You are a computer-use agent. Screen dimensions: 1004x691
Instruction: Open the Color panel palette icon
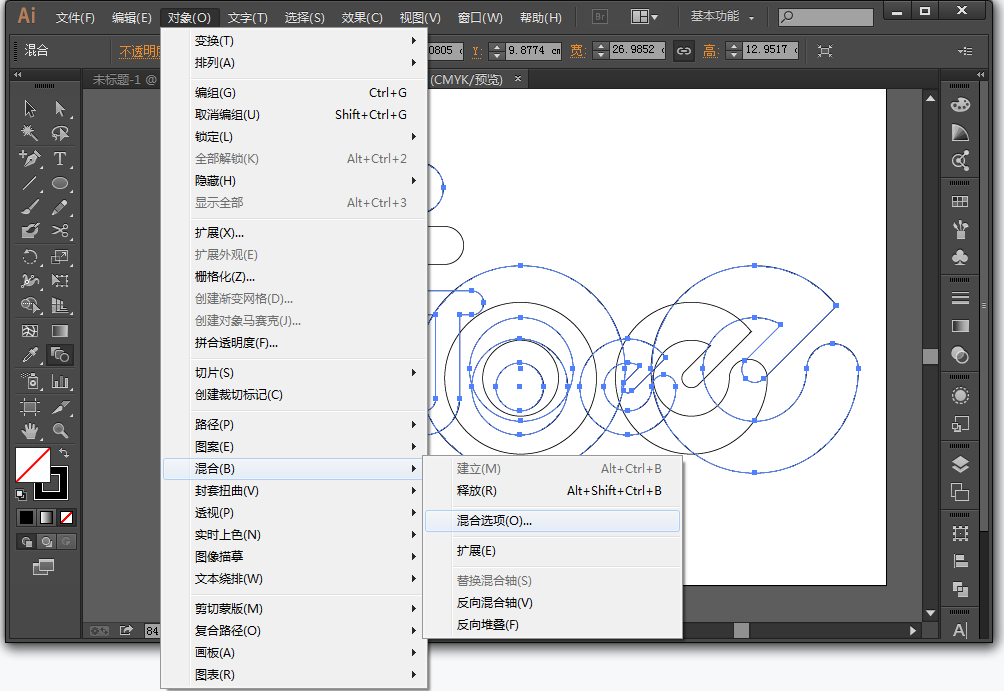click(960, 105)
